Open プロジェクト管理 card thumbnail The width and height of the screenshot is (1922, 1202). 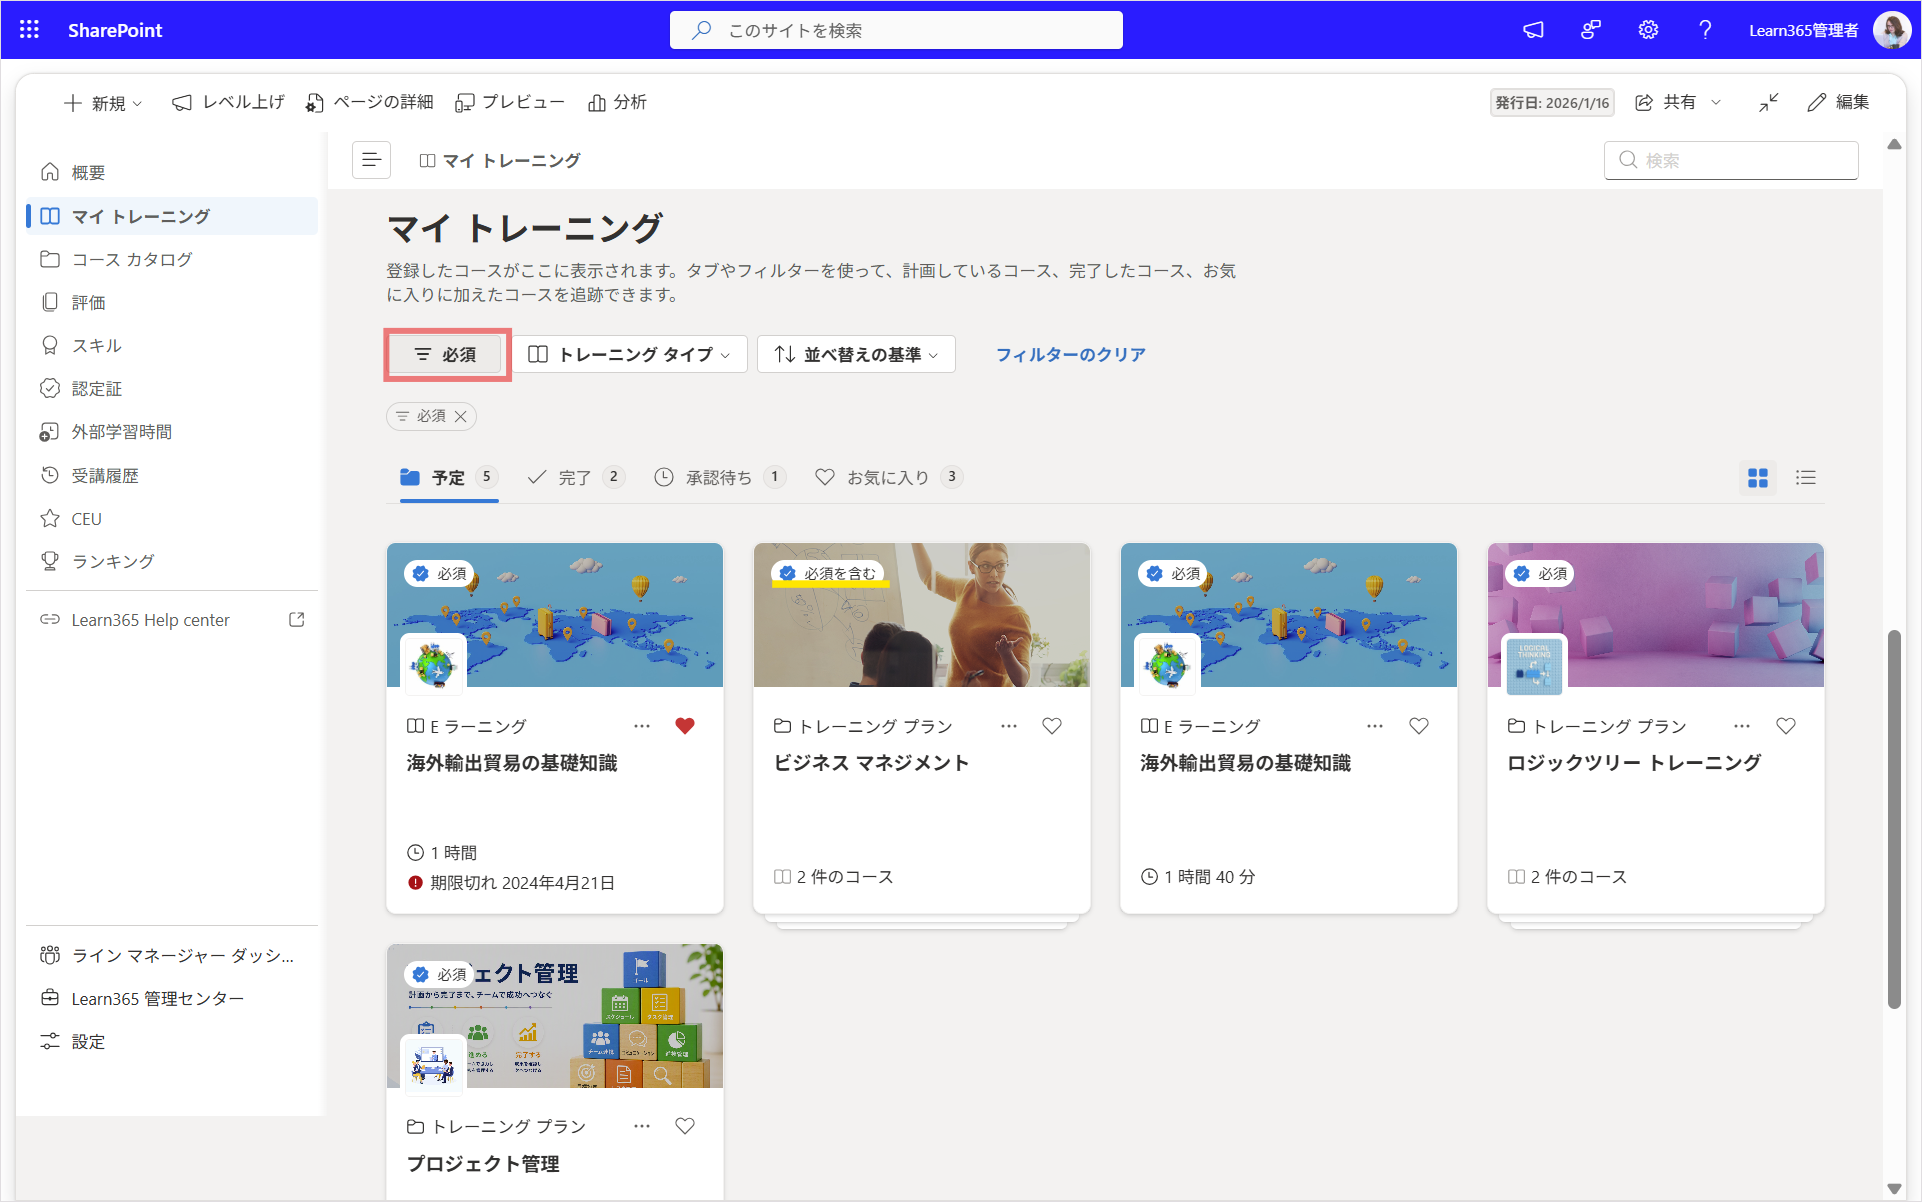click(554, 1016)
